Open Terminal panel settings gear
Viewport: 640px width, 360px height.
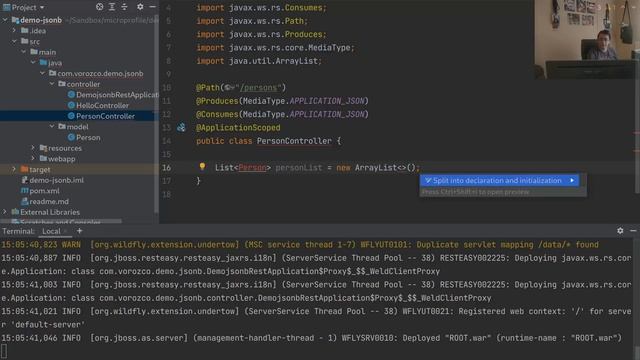[620, 231]
